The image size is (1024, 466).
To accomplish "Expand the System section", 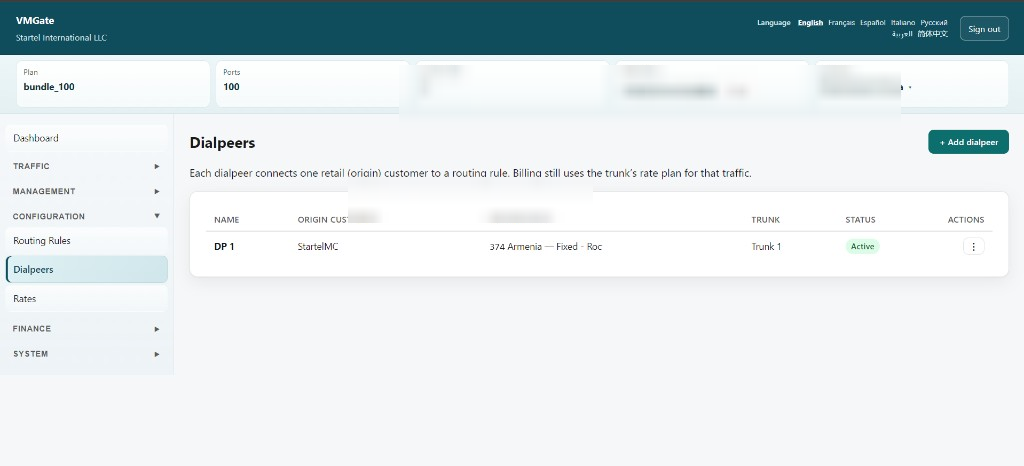I will pos(86,354).
